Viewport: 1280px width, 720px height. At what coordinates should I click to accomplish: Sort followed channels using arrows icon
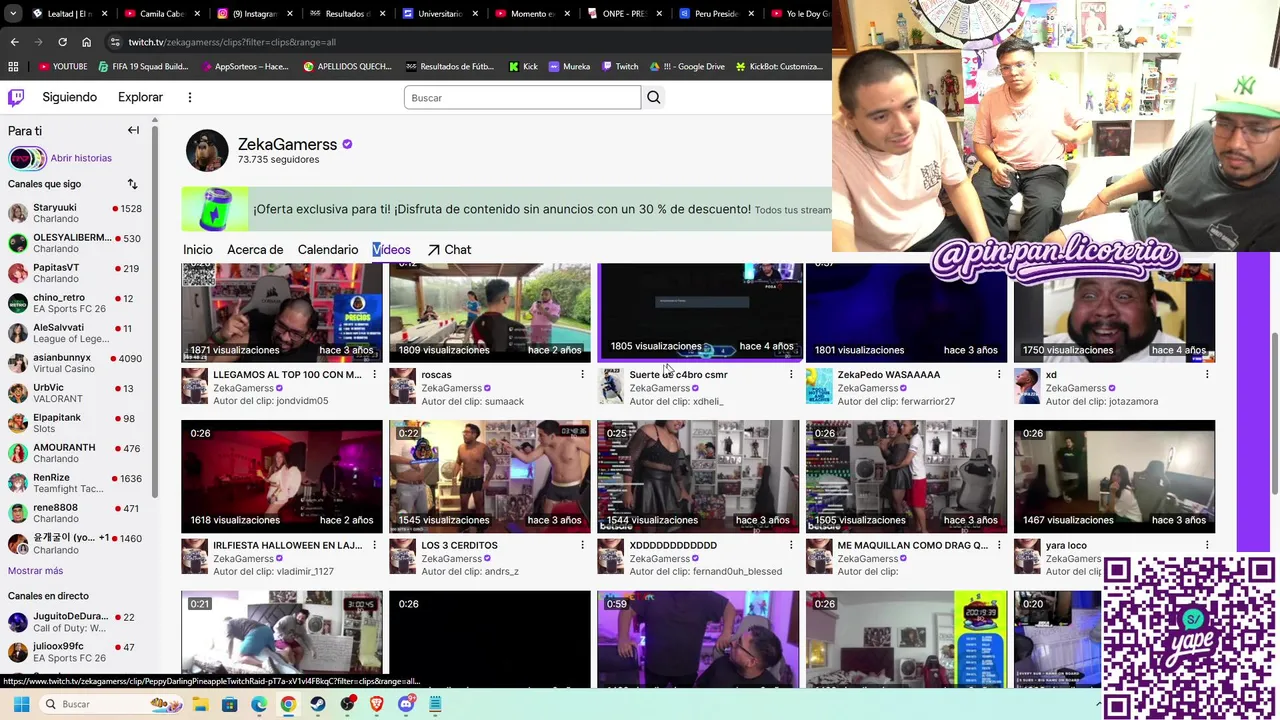tap(132, 184)
